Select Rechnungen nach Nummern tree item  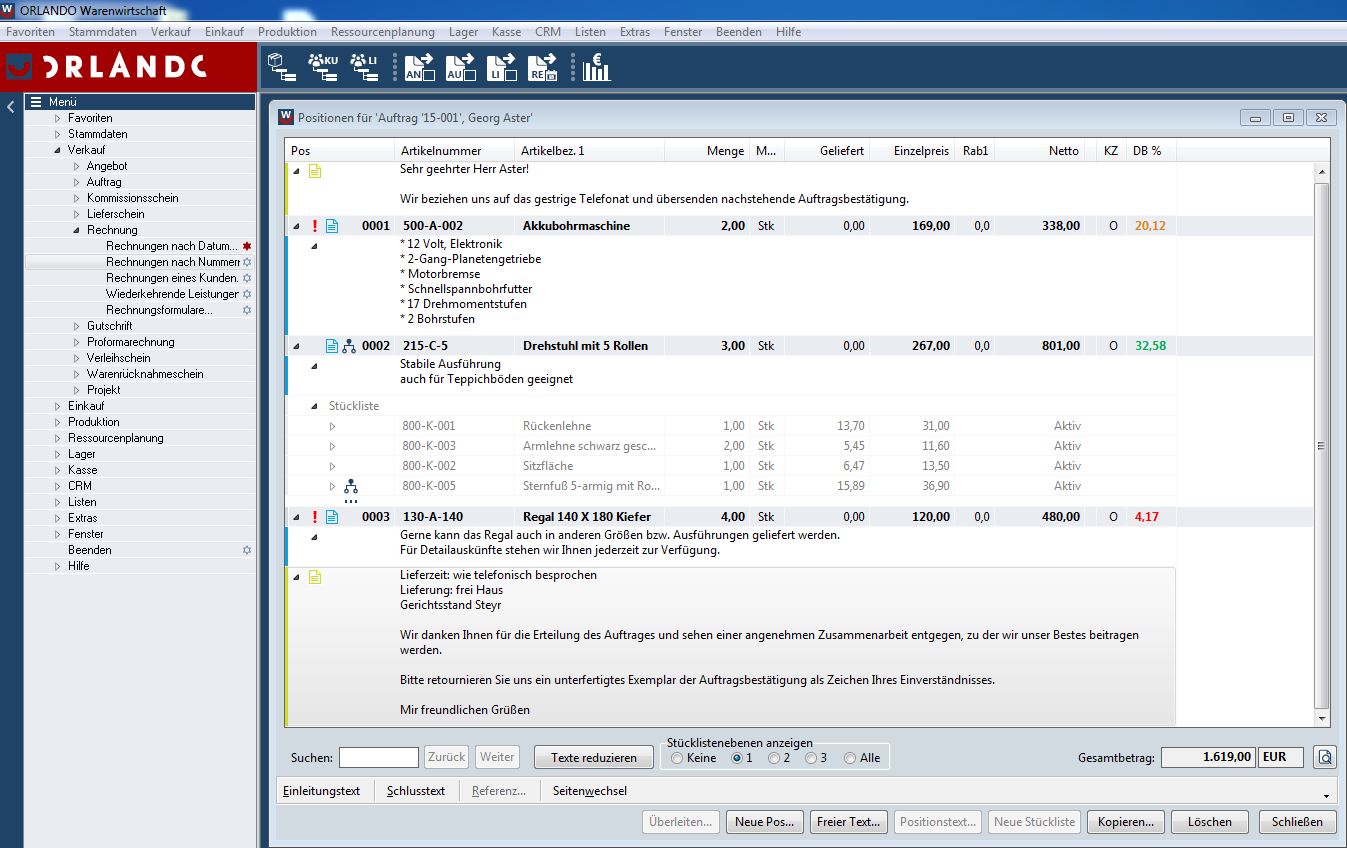[x=173, y=262]
